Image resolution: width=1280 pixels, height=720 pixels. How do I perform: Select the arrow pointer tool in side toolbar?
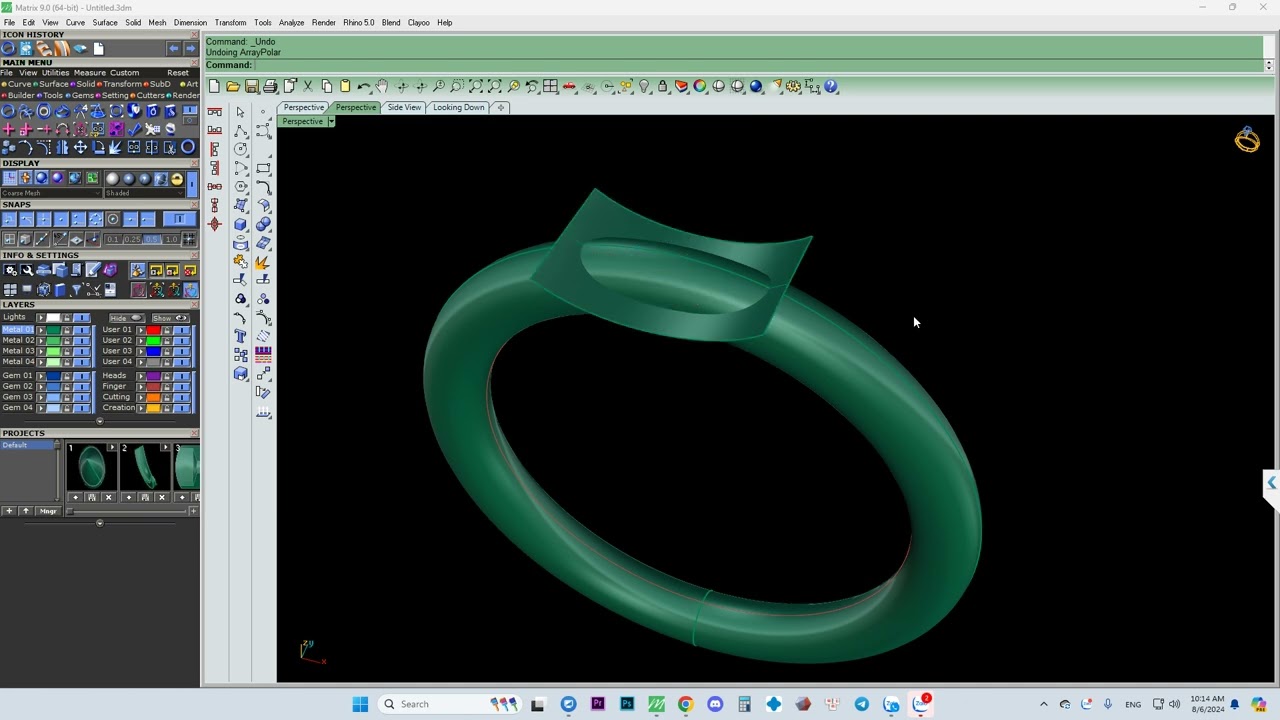click(240, 112)
